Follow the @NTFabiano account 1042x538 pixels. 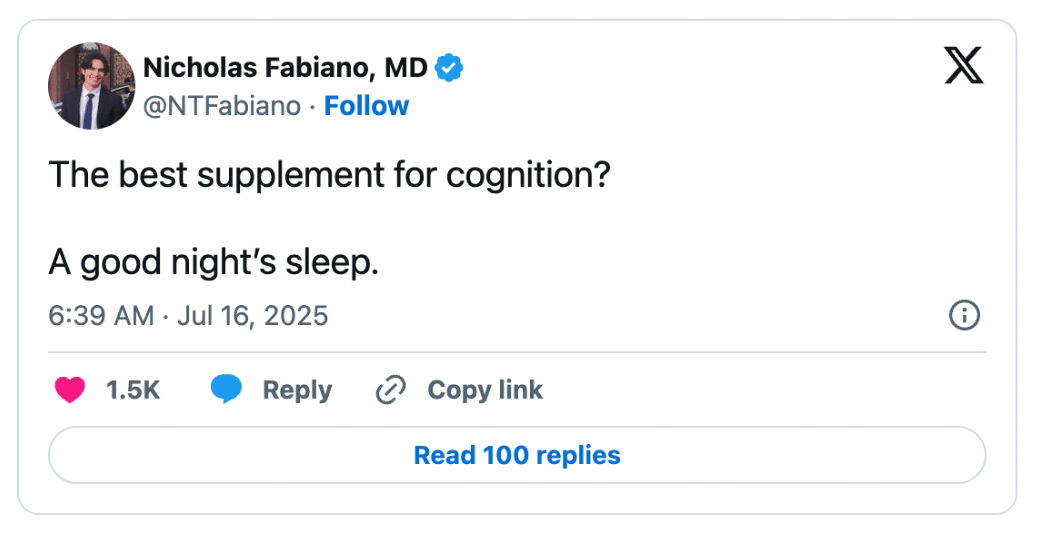click(x=366, y=106)
